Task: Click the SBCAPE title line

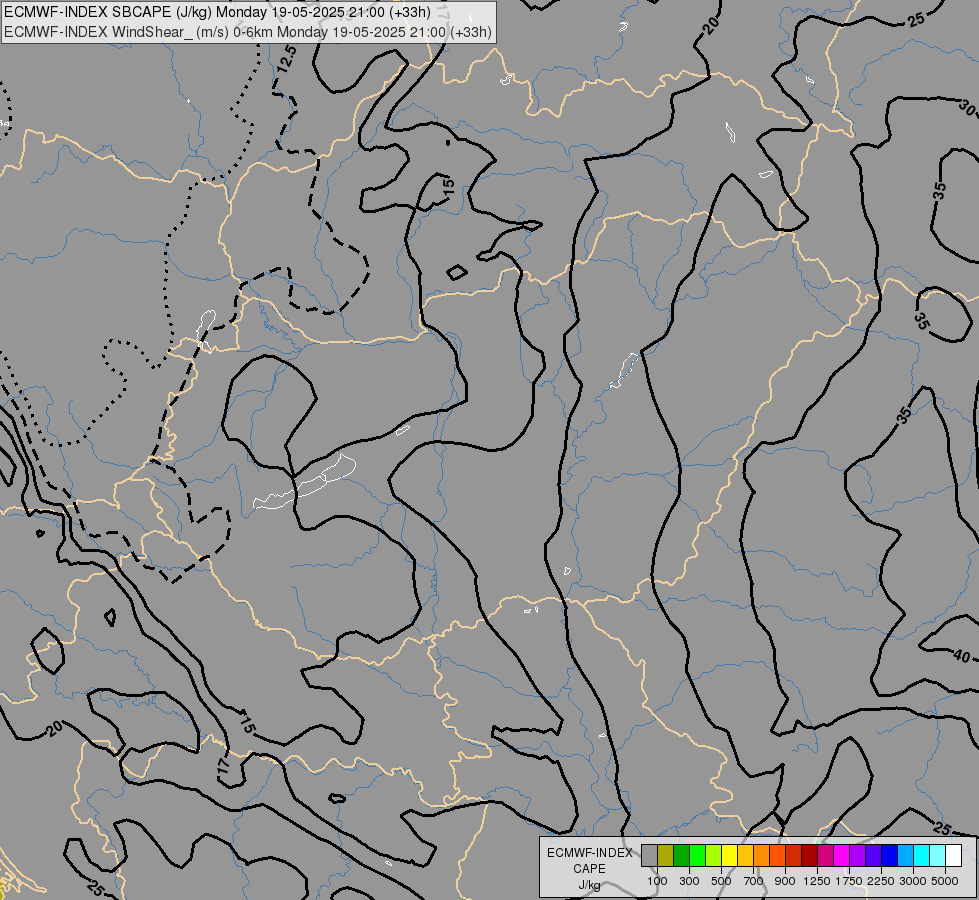Action: coord(217,12)
